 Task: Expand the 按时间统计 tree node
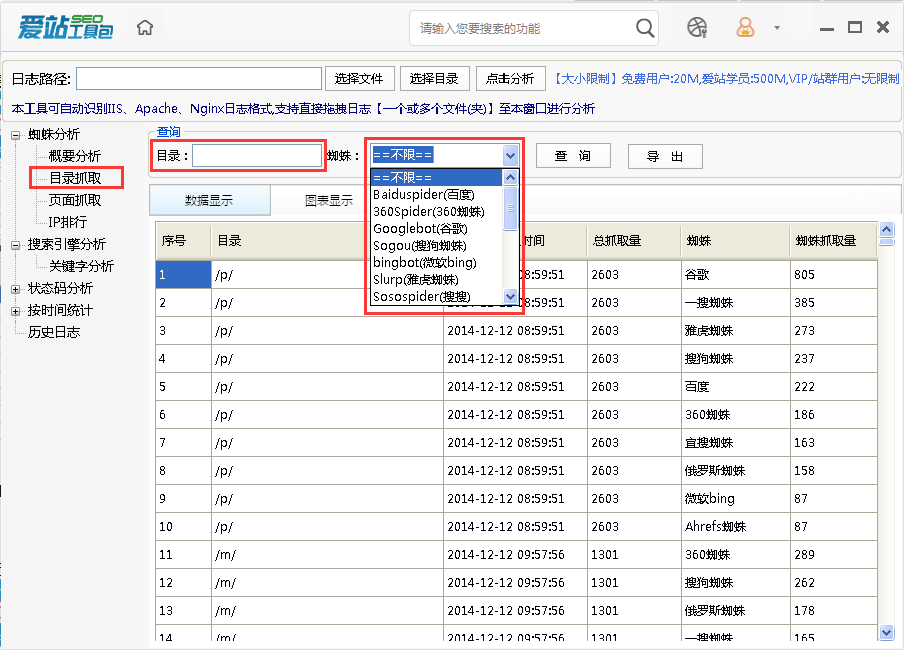16,310
